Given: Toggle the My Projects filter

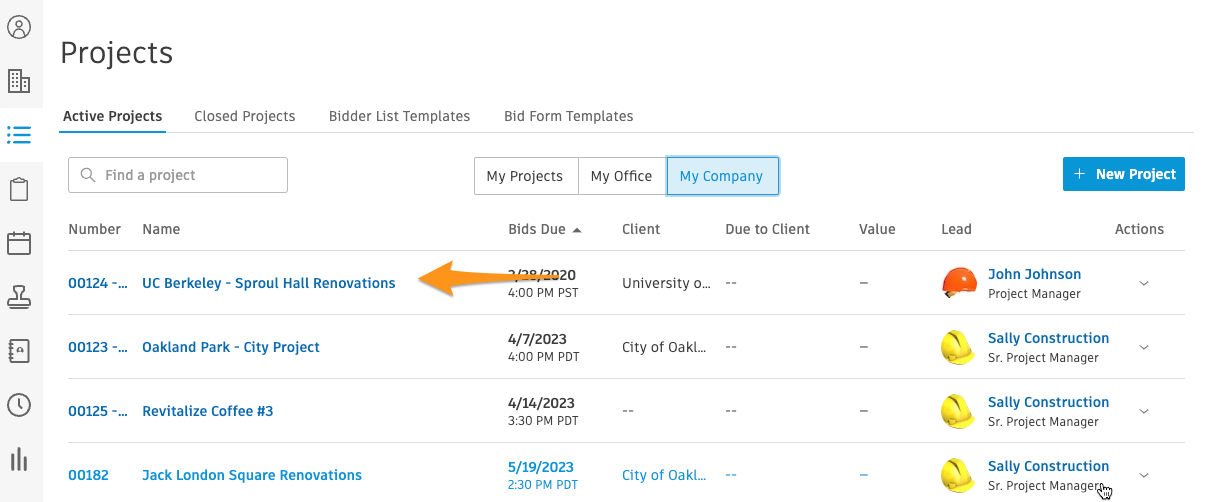Looking at the screenshot, I should click(525, 176).
